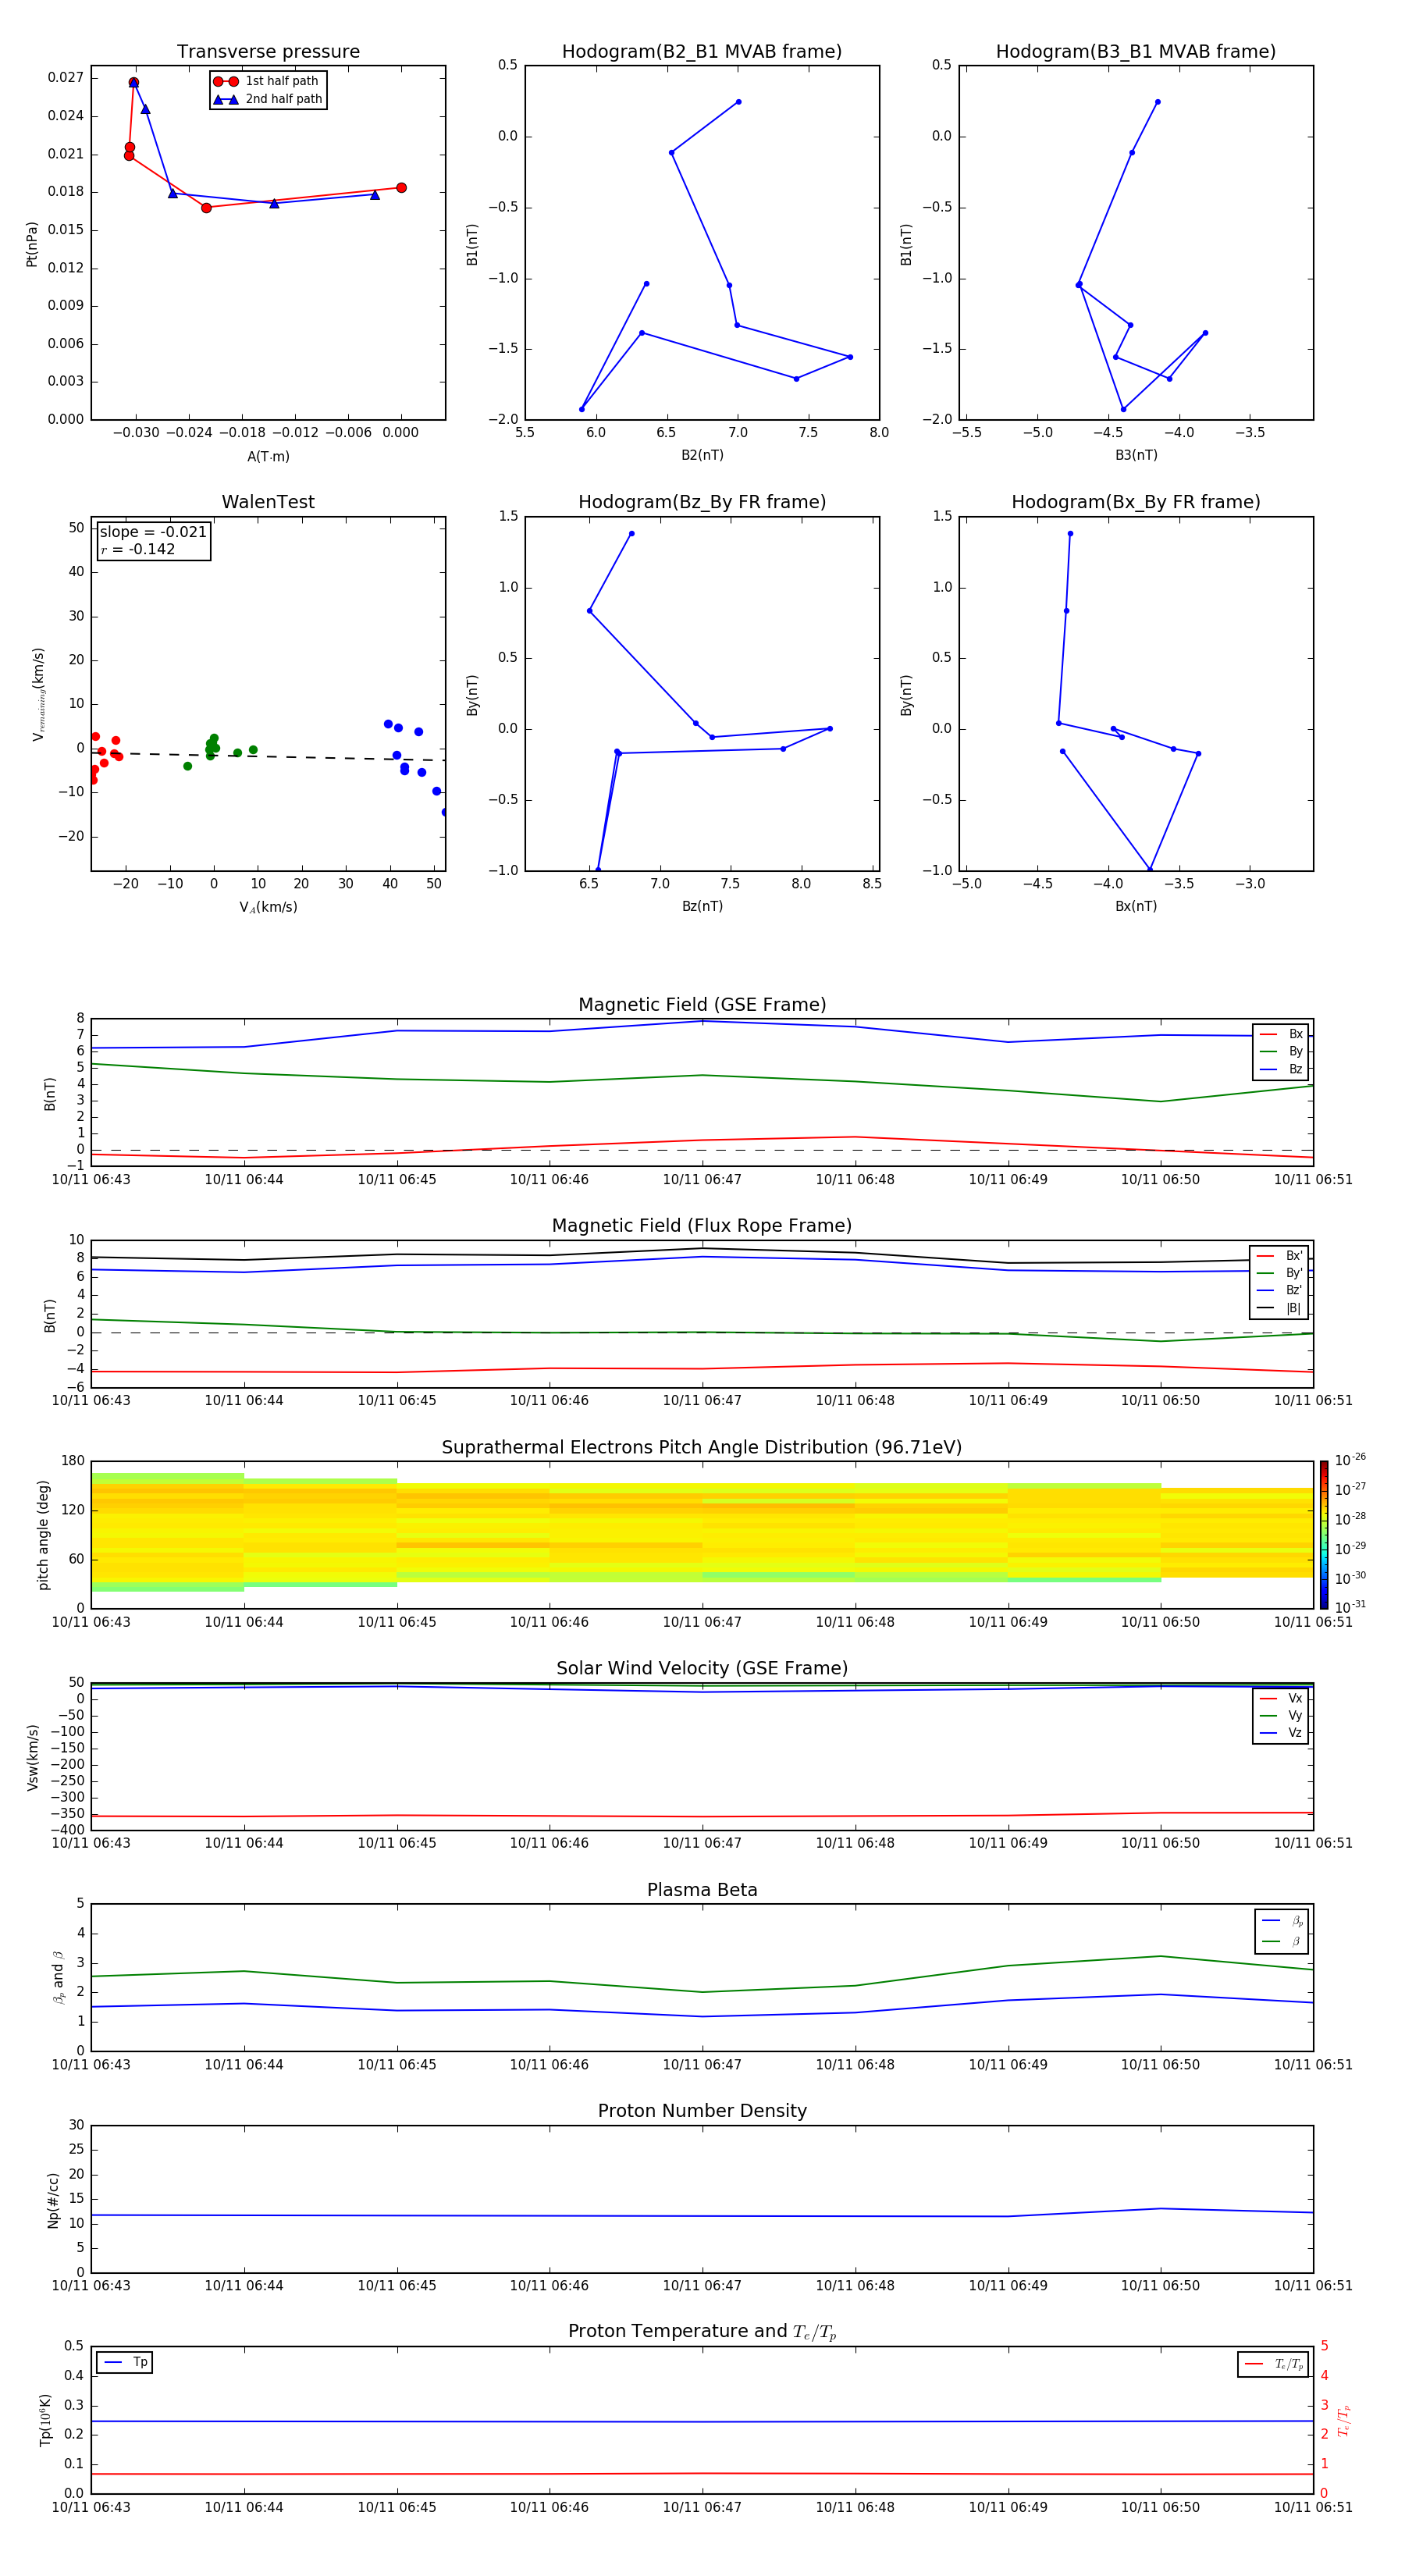Click the 'Np(#/cc)' axis label
Image resolution: width=1405 pixels, height=2576 pixels.
coord(53,2200)
